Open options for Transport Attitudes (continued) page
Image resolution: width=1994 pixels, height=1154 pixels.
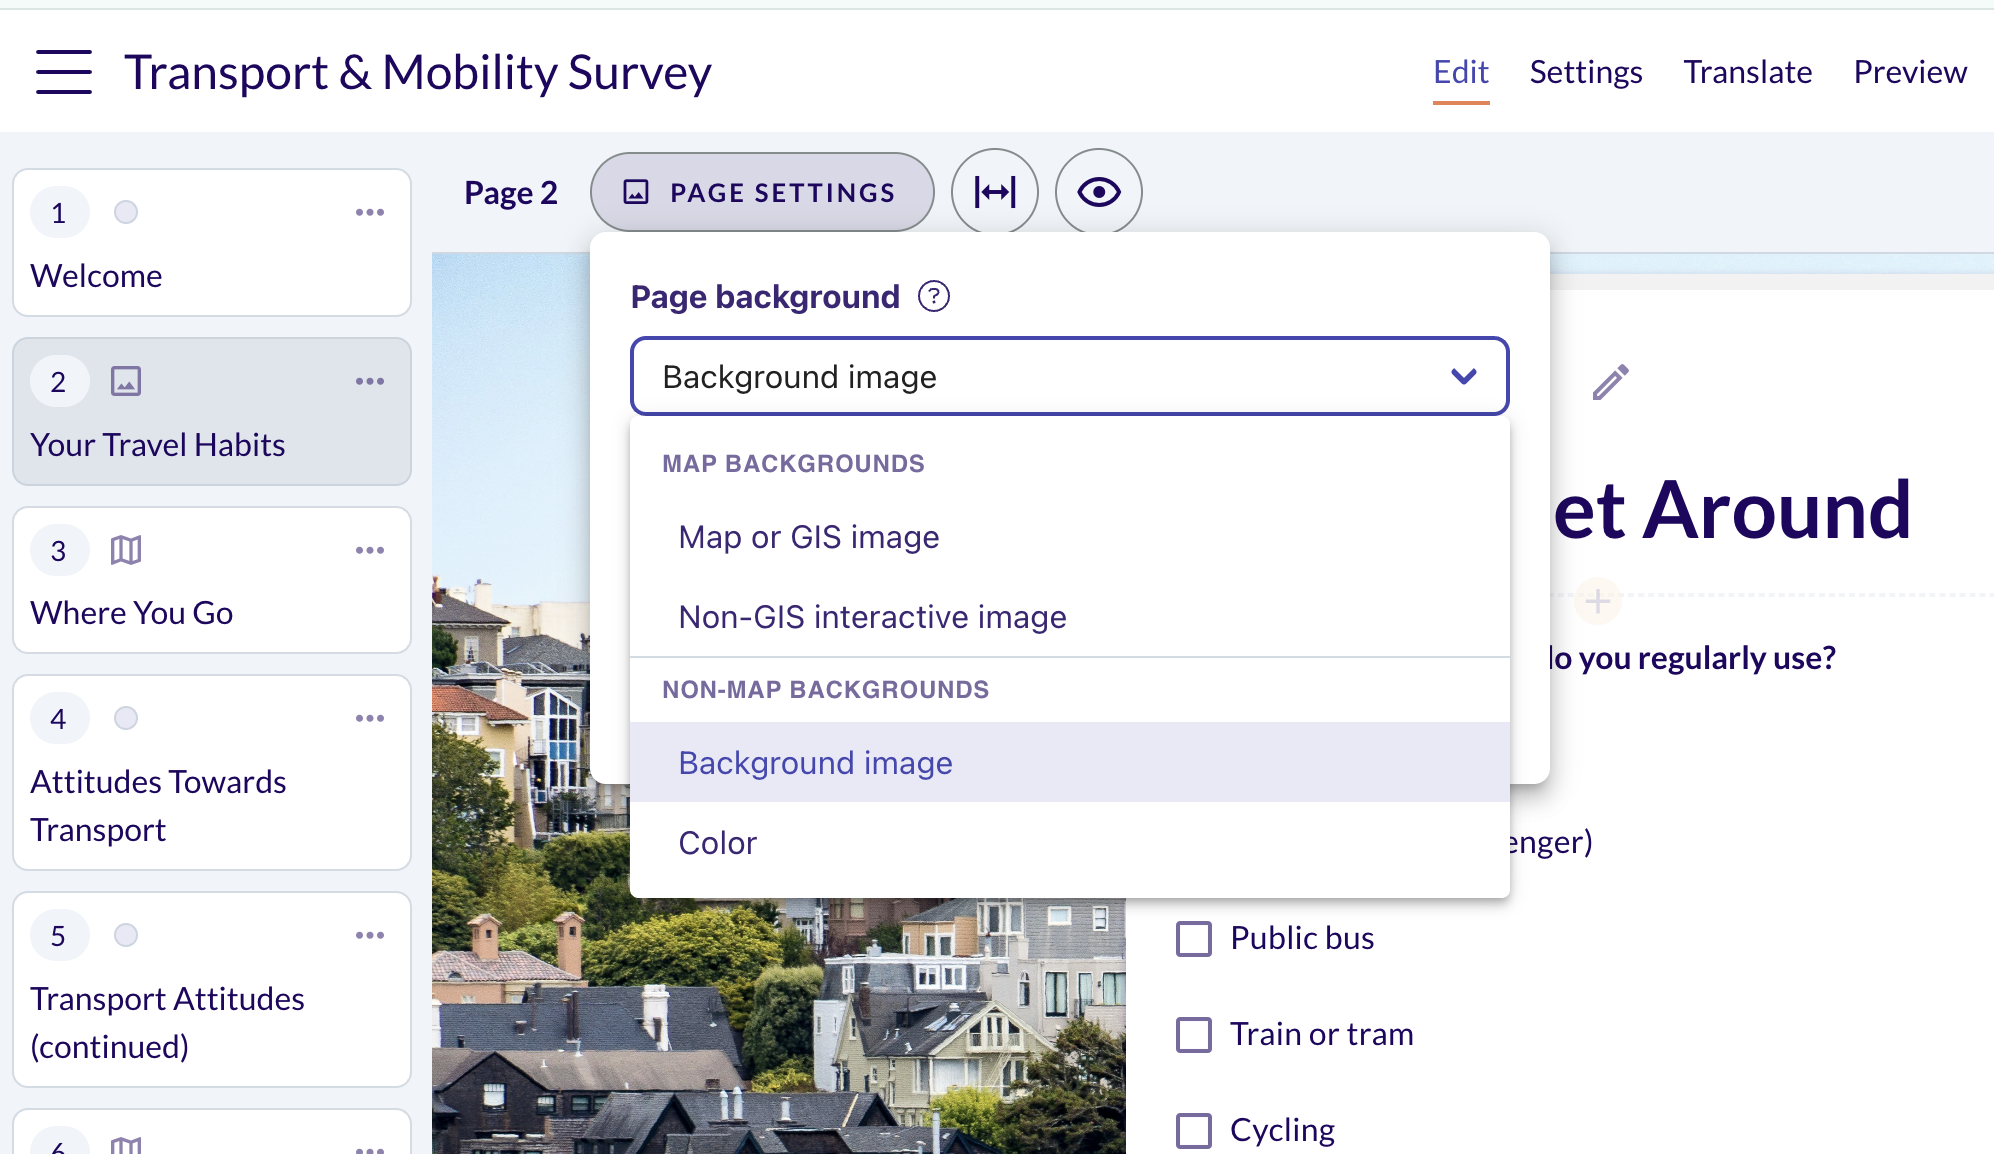click(370, 935)
